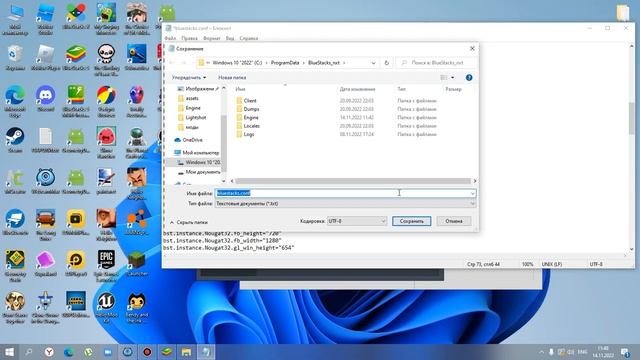Click the Recycle Bin desktop icon
Image resolution: width=640 pixels, height=360 pixels.
[15, 58]
